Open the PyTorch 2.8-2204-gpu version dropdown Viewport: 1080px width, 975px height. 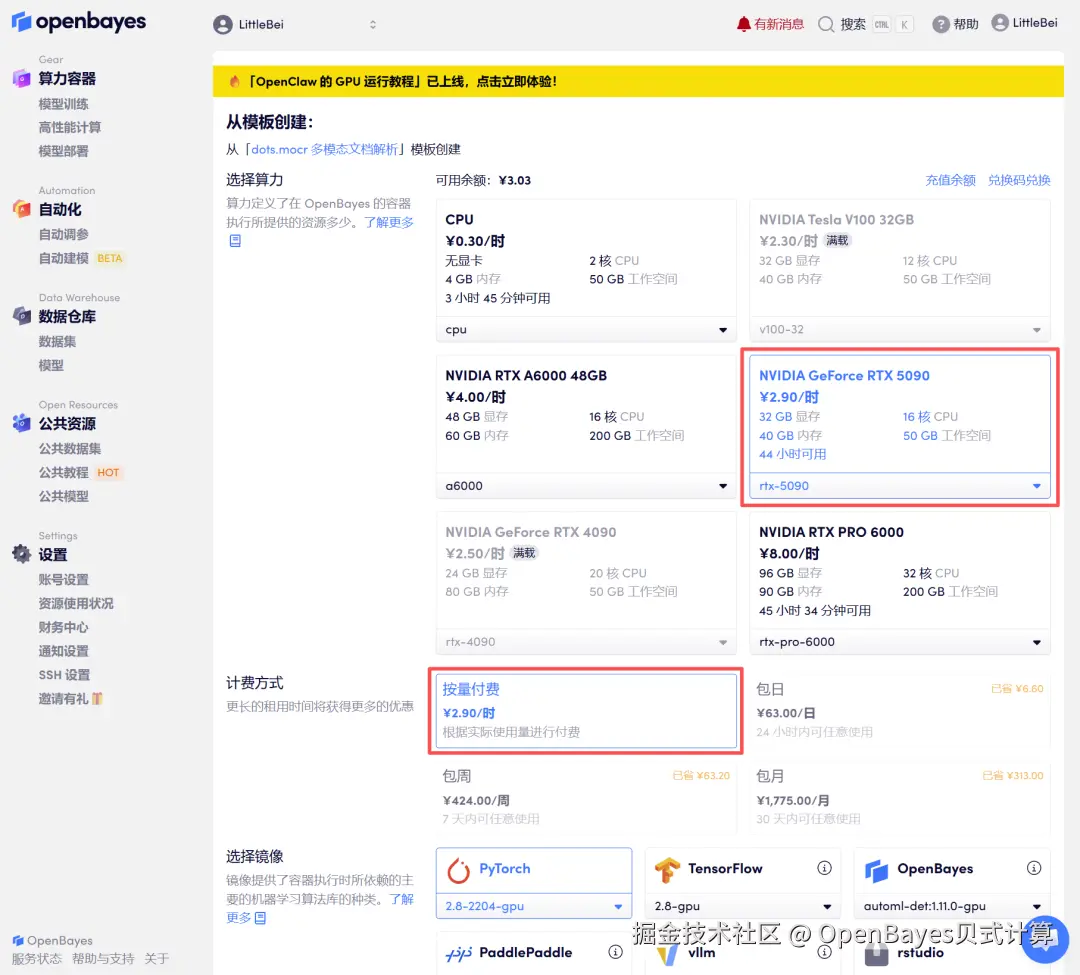(534, 906)
